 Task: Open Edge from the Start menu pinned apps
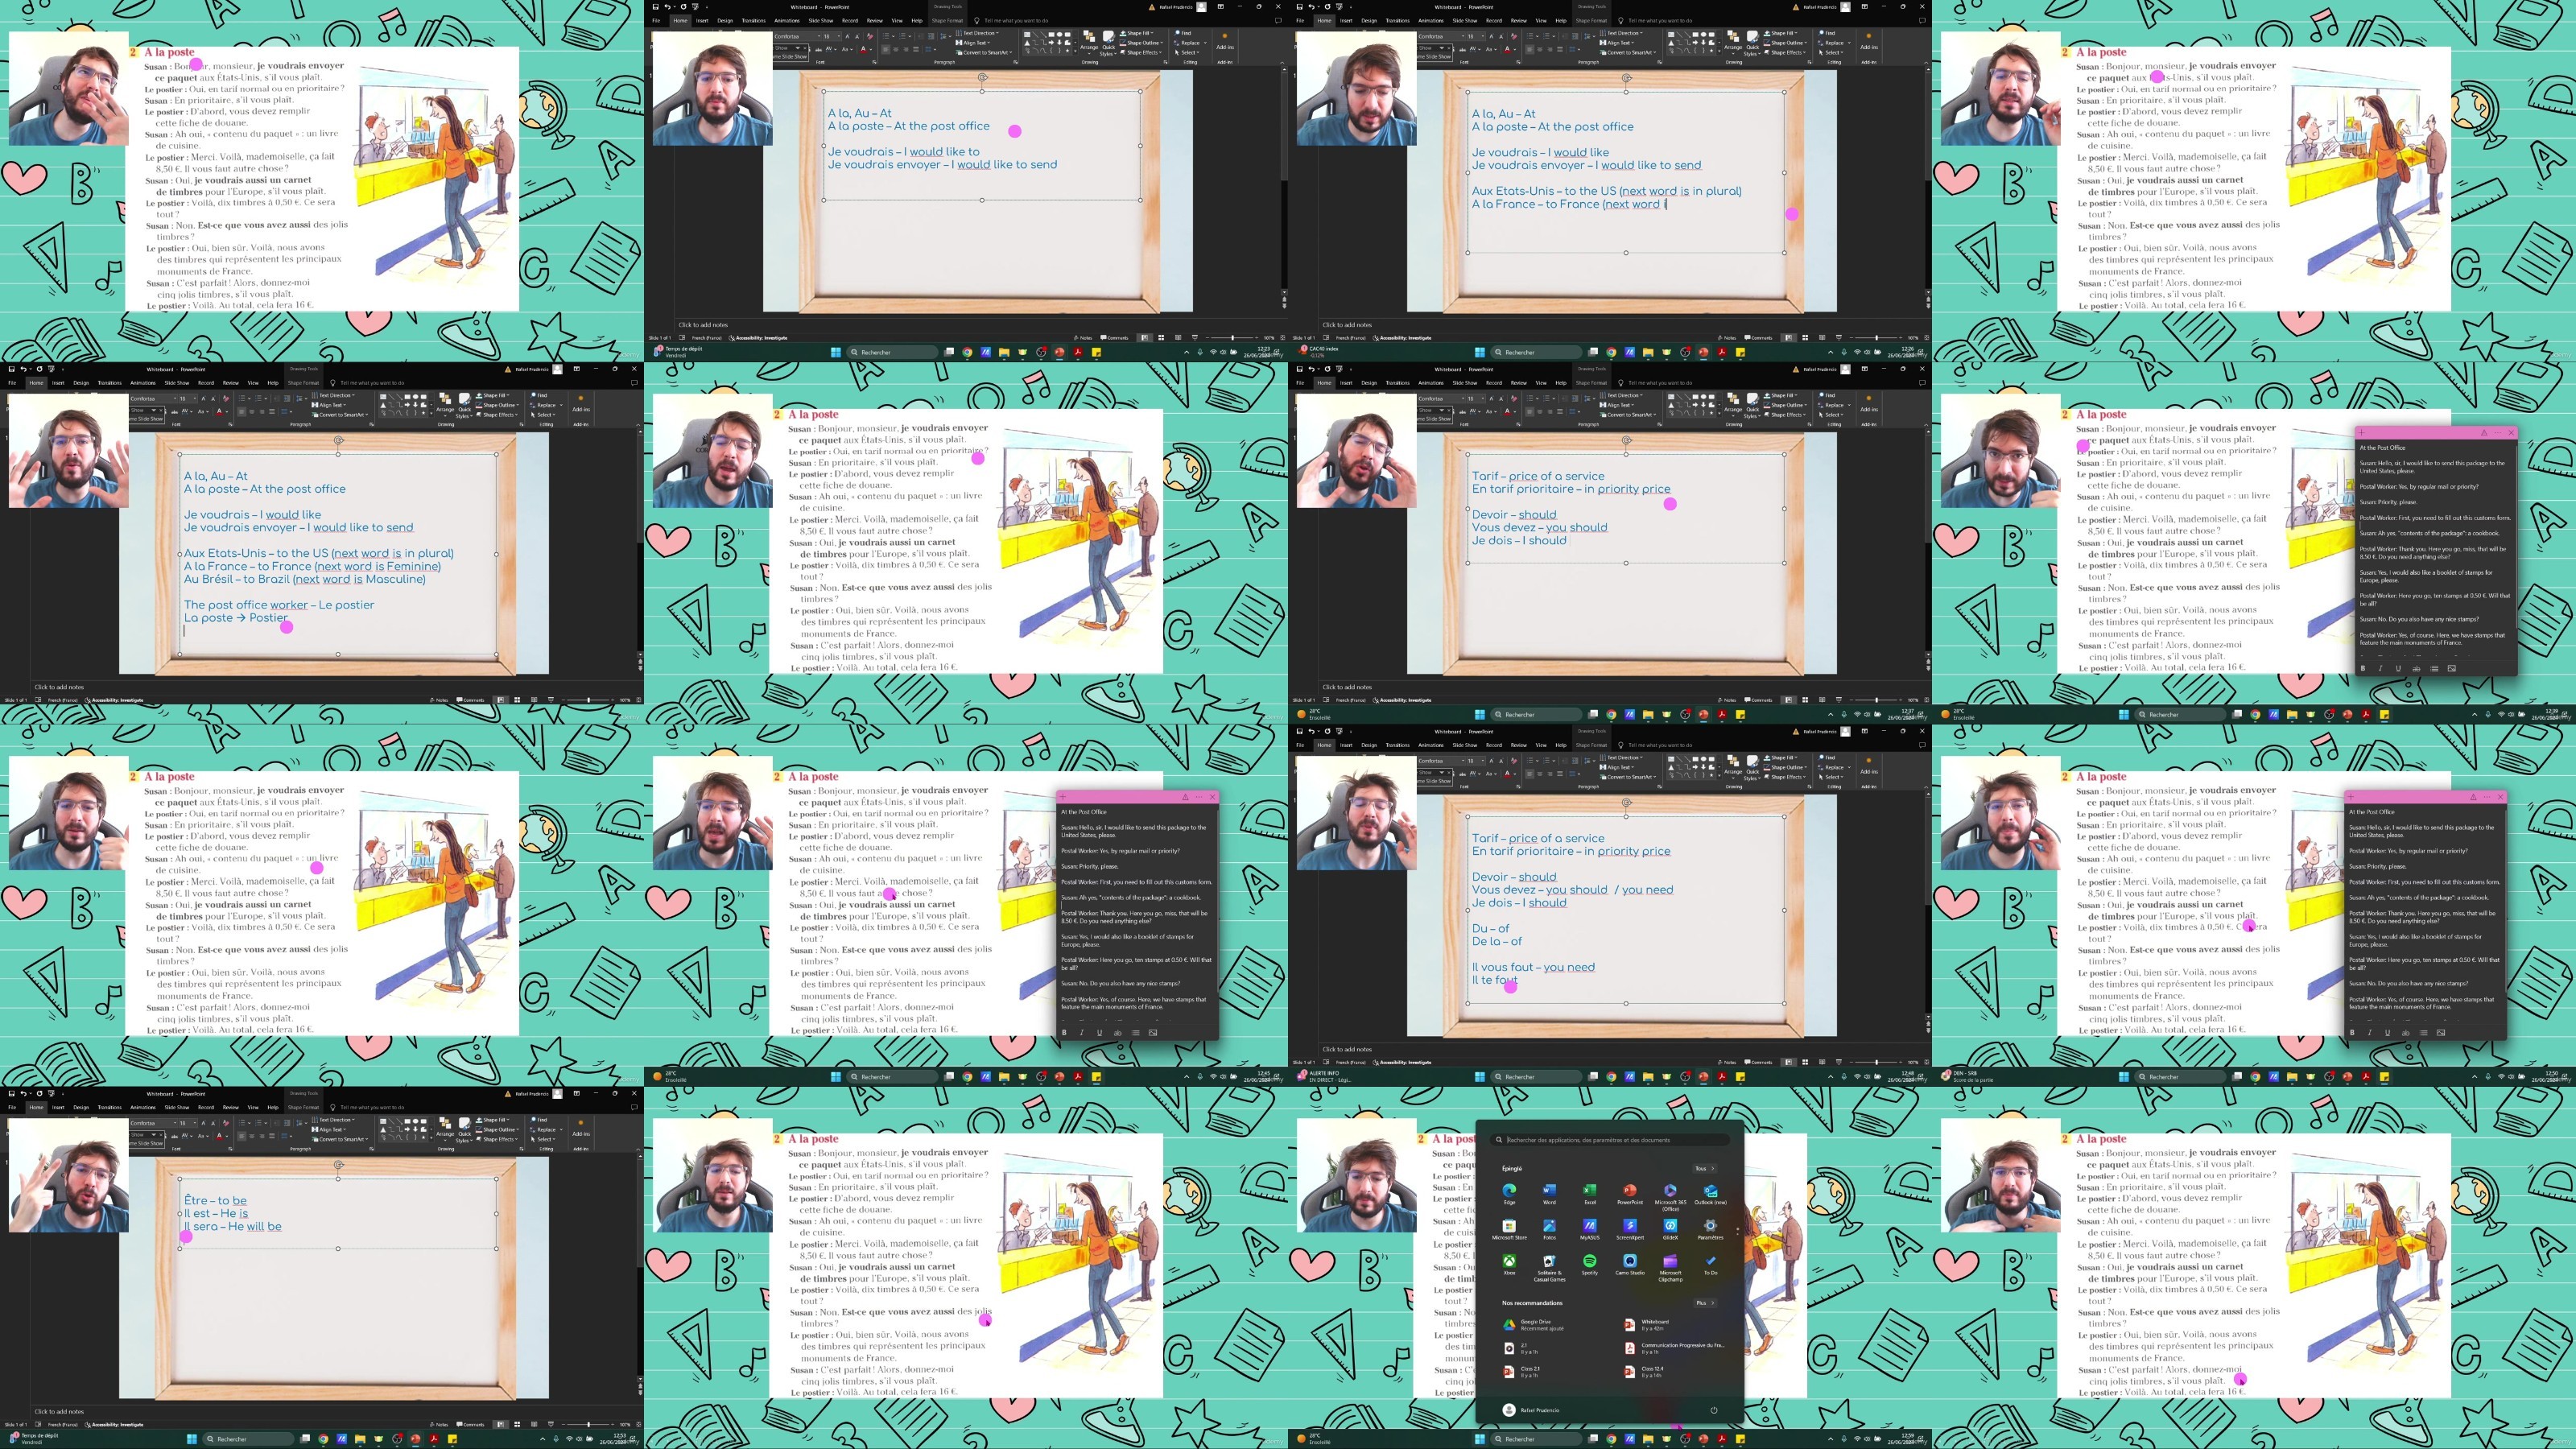(1509, 1193)
